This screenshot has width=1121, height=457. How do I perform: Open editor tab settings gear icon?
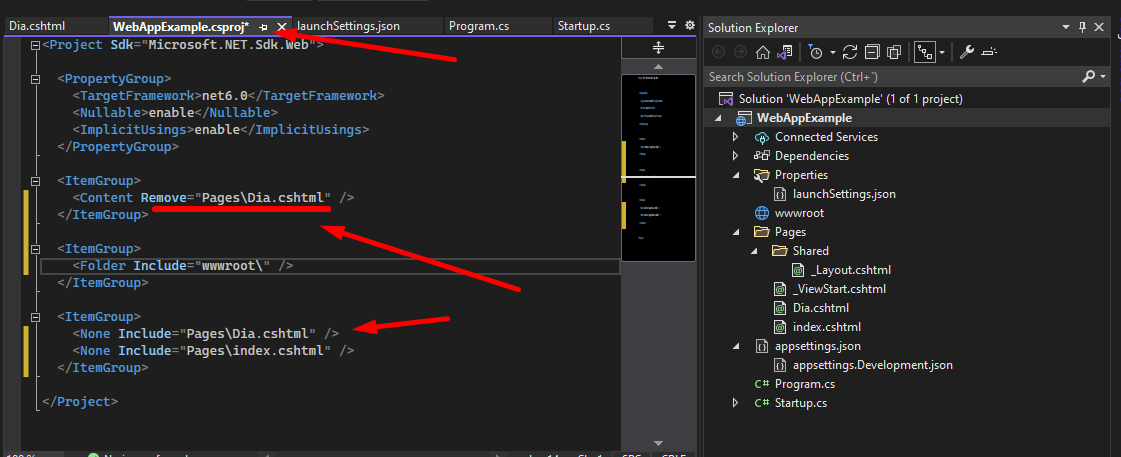tap(689, 26)
